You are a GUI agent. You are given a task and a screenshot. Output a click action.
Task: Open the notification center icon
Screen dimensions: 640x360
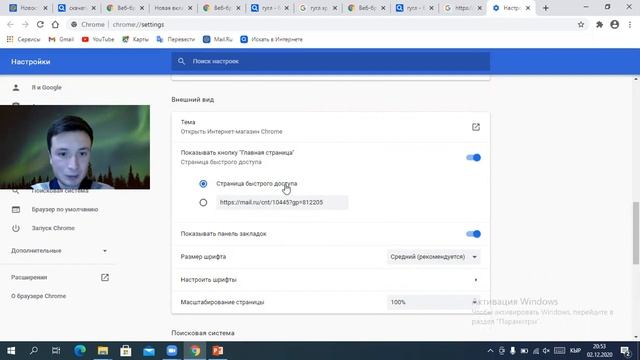point(625,351)
